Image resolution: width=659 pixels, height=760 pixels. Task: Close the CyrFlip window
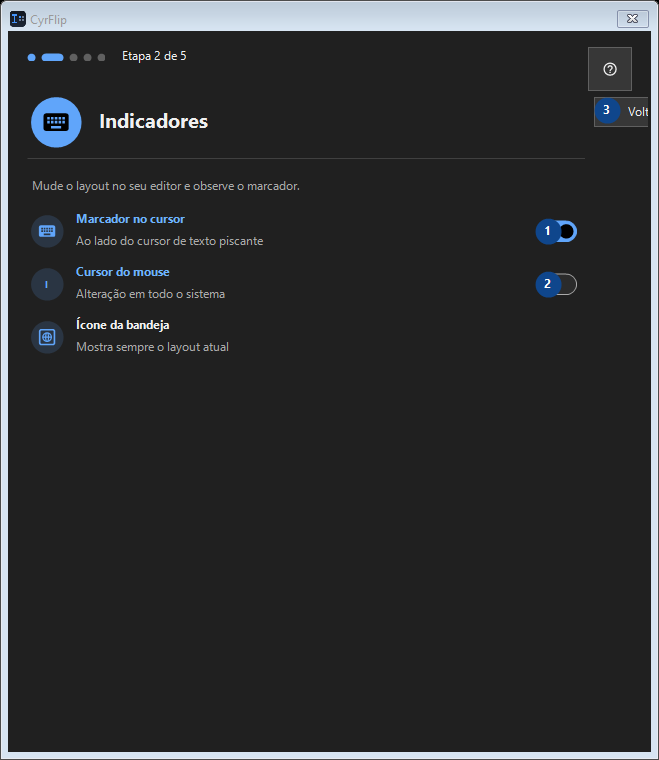point(632,19)
